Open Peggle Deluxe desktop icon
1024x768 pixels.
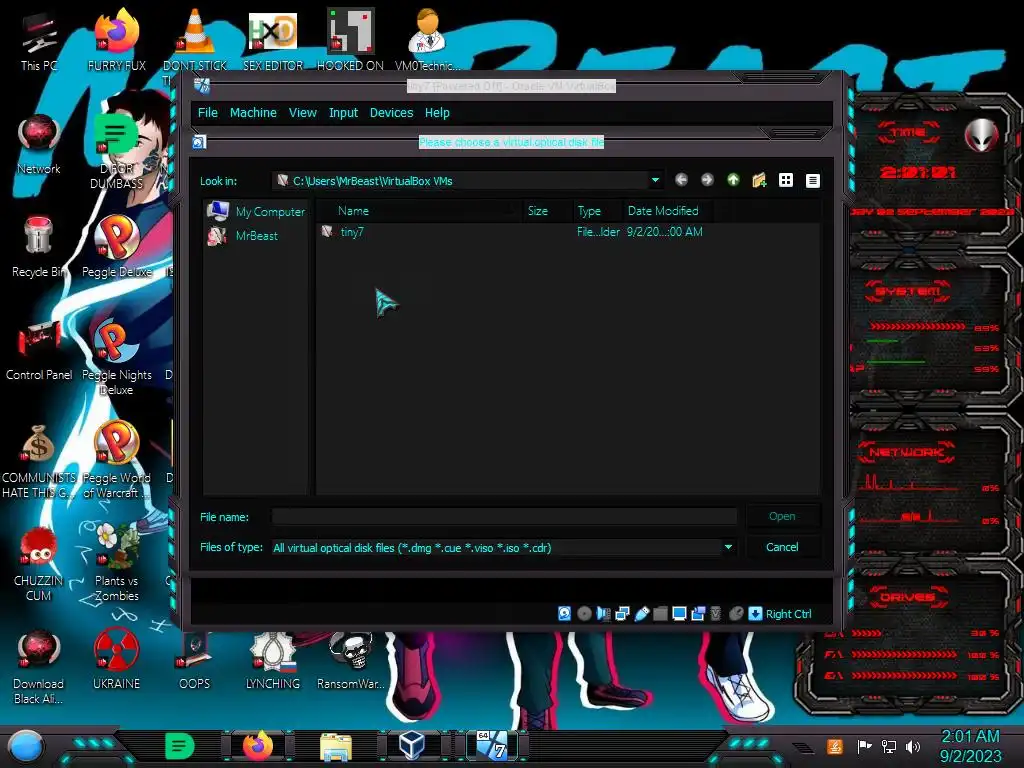tap(116, 247)
